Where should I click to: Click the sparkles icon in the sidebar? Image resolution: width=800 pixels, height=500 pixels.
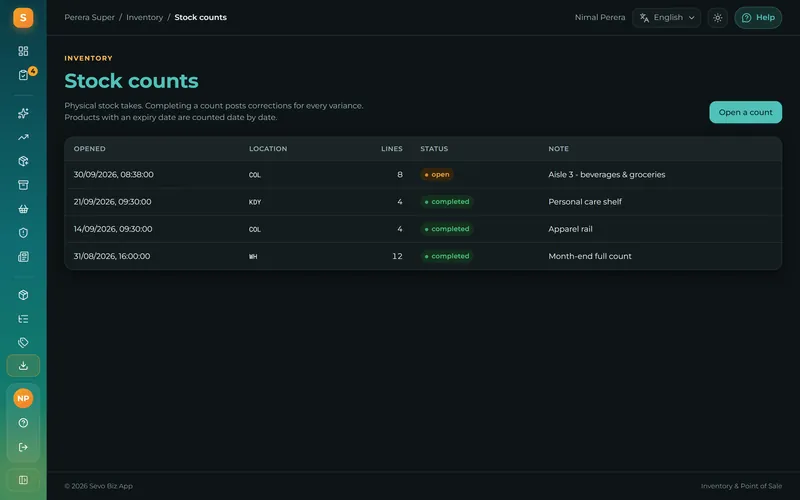[23, 113]
